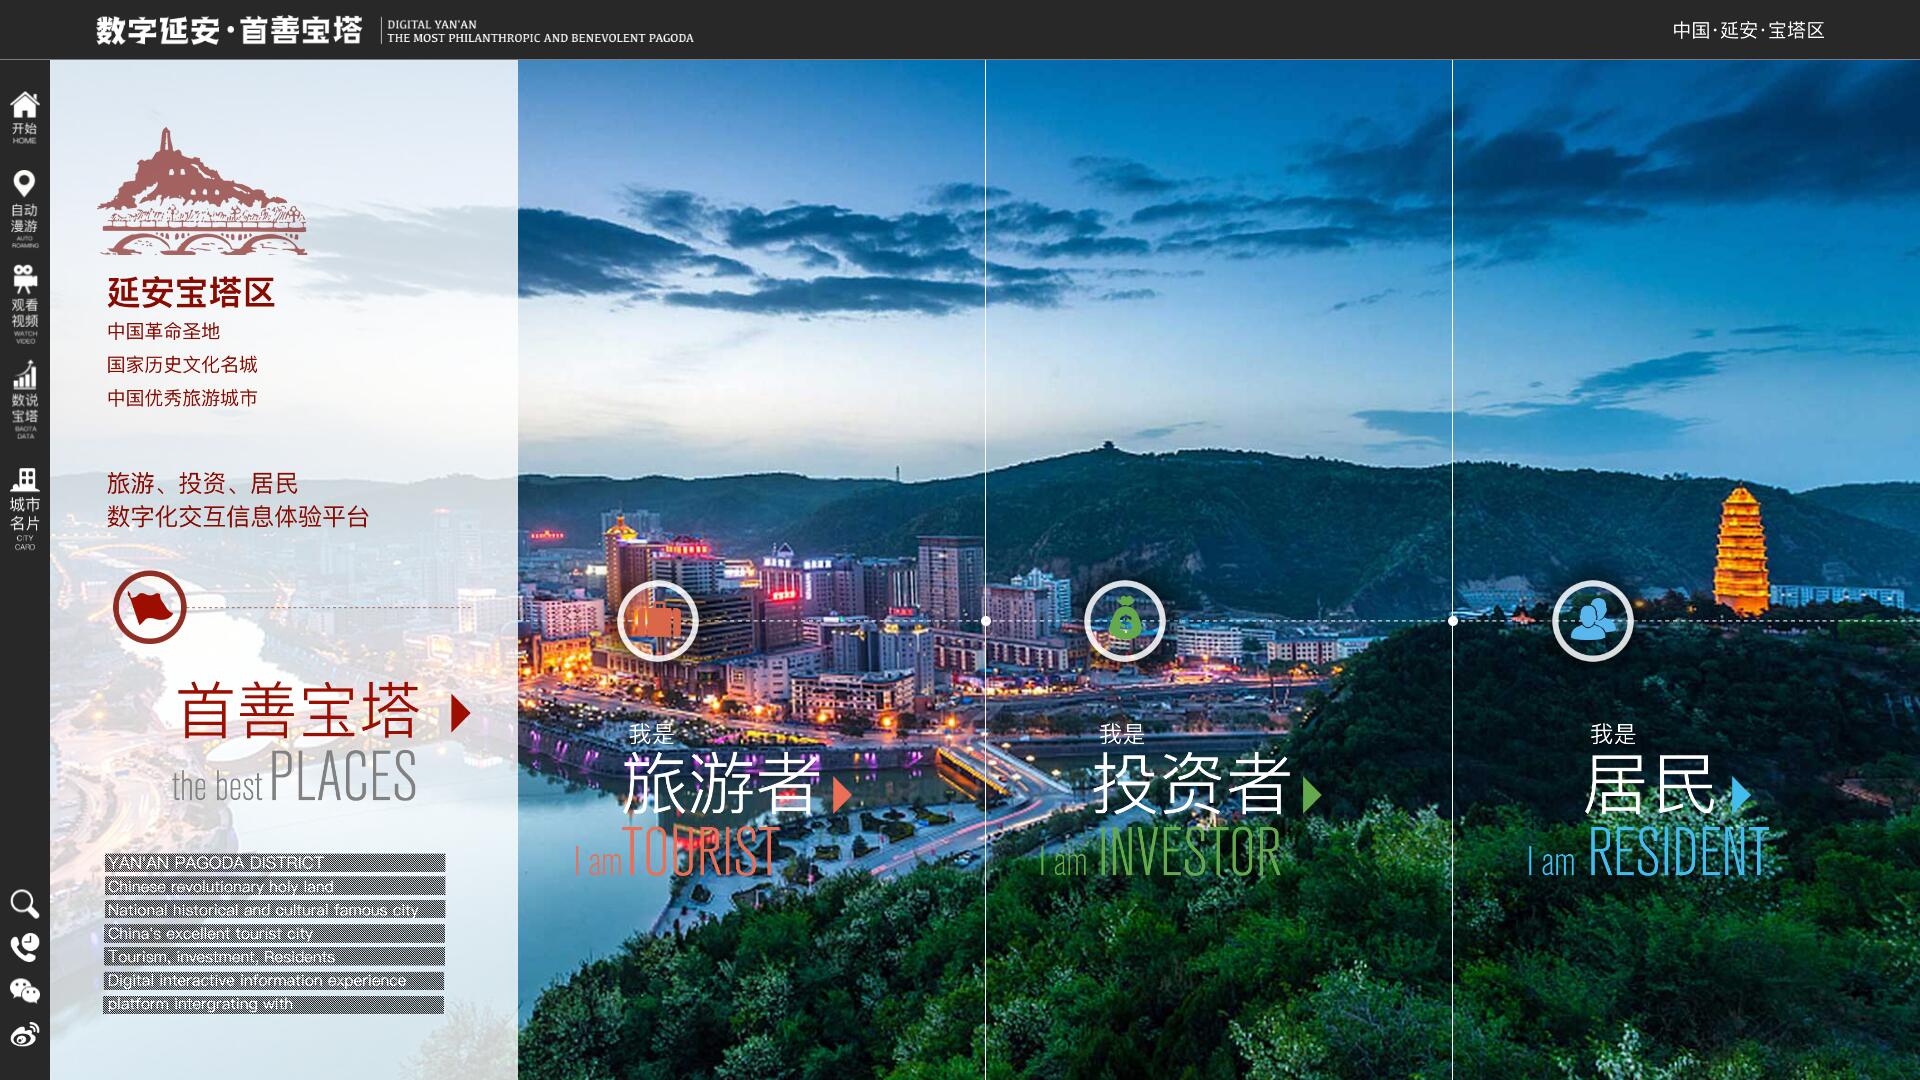Image resolution: width=1920 pixels, height=1080 pixels.
Task: Open the WeChat icon in sidebar
Action: 24,991
